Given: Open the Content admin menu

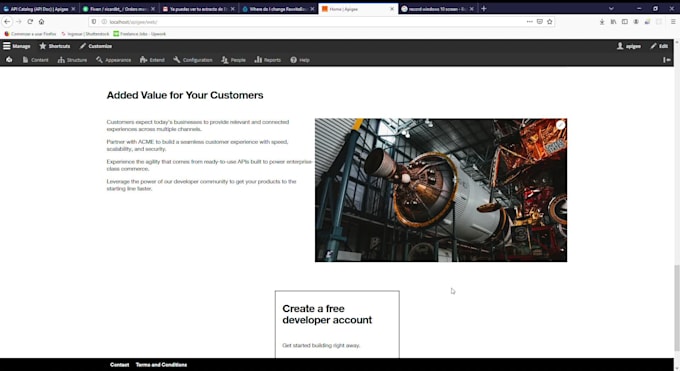Looking at the screenshot, I should click(35, 60).
